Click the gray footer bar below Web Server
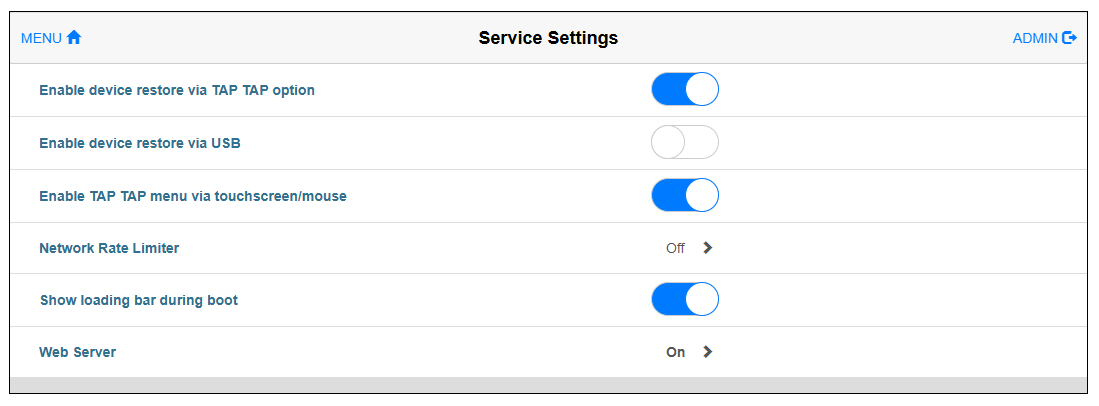The height and width of the screenshot is (406, 1099). (x=548, y=385)
